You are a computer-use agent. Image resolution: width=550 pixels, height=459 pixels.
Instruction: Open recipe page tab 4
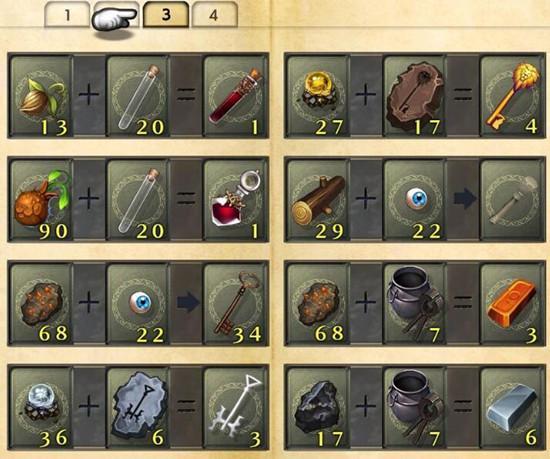215,15
